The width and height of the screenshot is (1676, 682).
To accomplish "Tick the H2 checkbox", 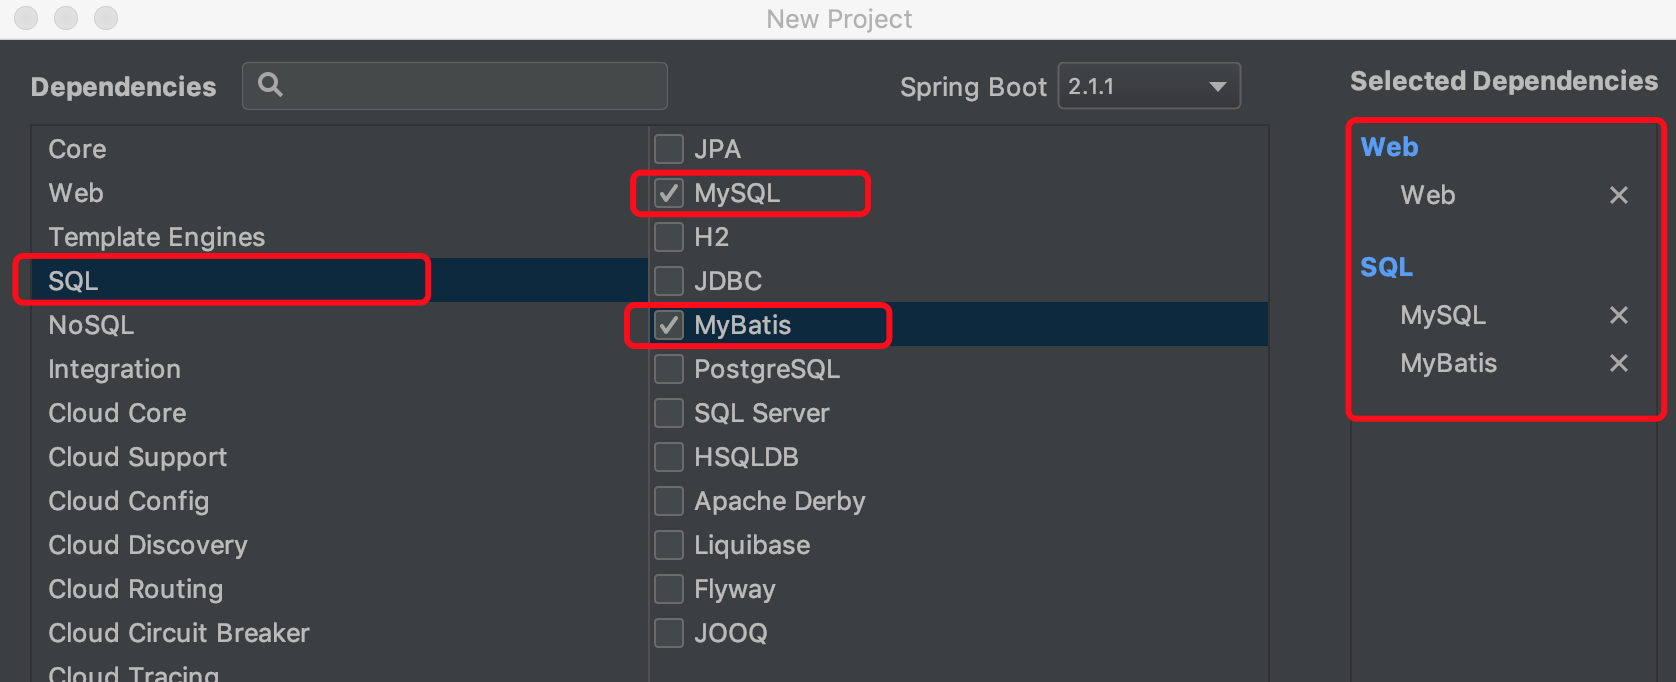I will pos(669,237).
